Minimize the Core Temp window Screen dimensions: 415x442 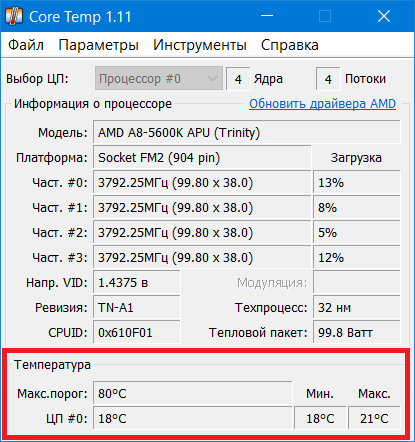(267, 16)
